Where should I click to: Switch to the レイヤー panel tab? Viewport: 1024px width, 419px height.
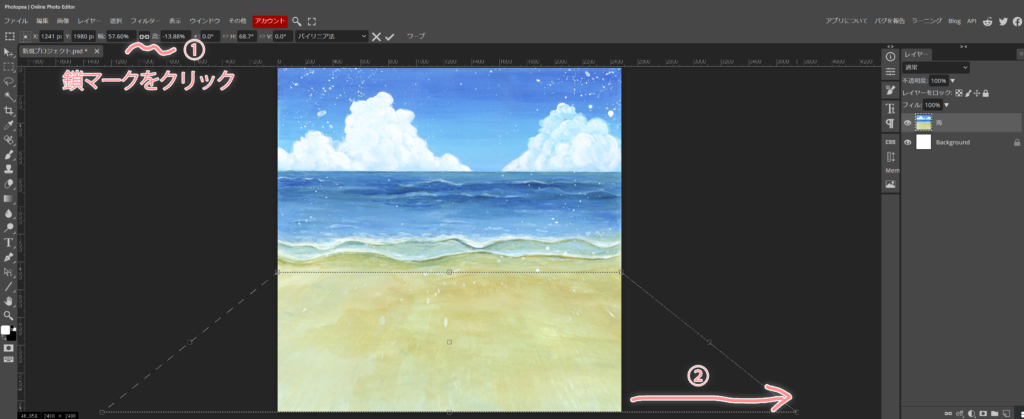[917, 54]
